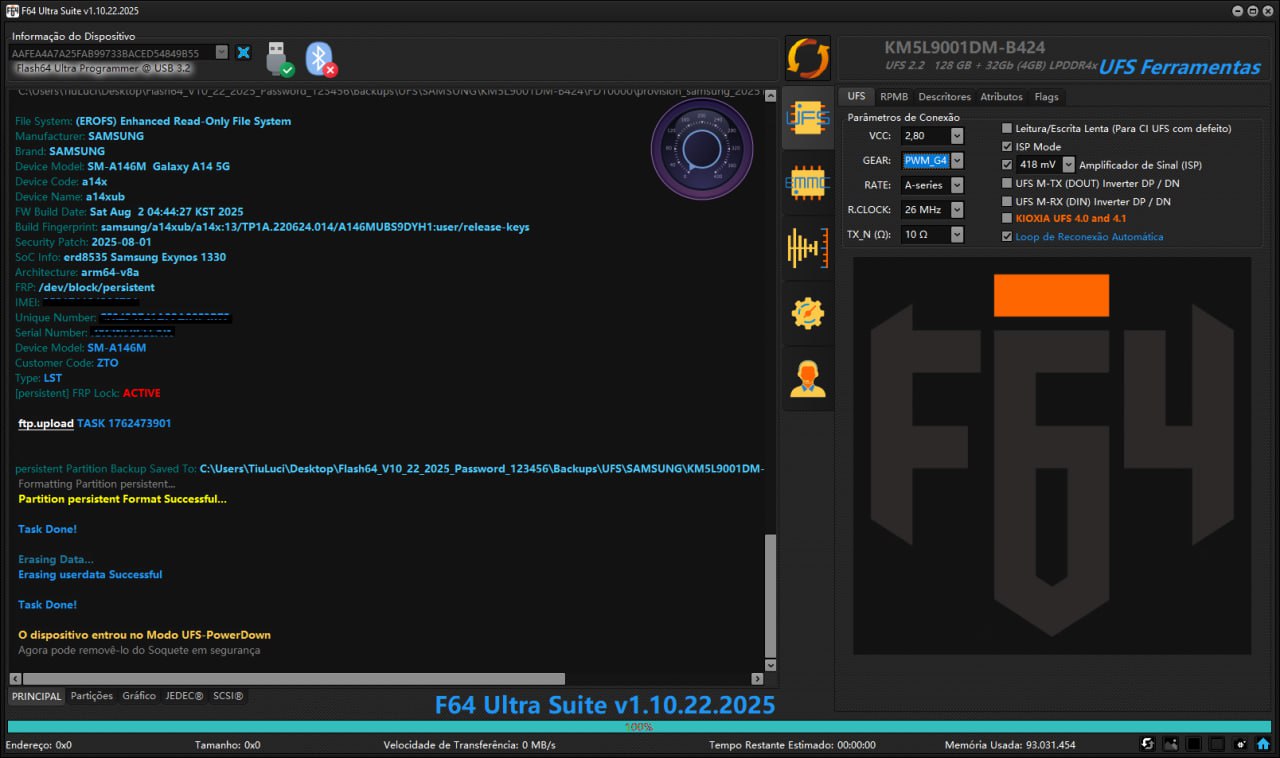This screenshot has height=758, width=1280.
Task: Click the FRP Lock ACTIVE status text
Action: pyautogui.click(x=141, y=393)
